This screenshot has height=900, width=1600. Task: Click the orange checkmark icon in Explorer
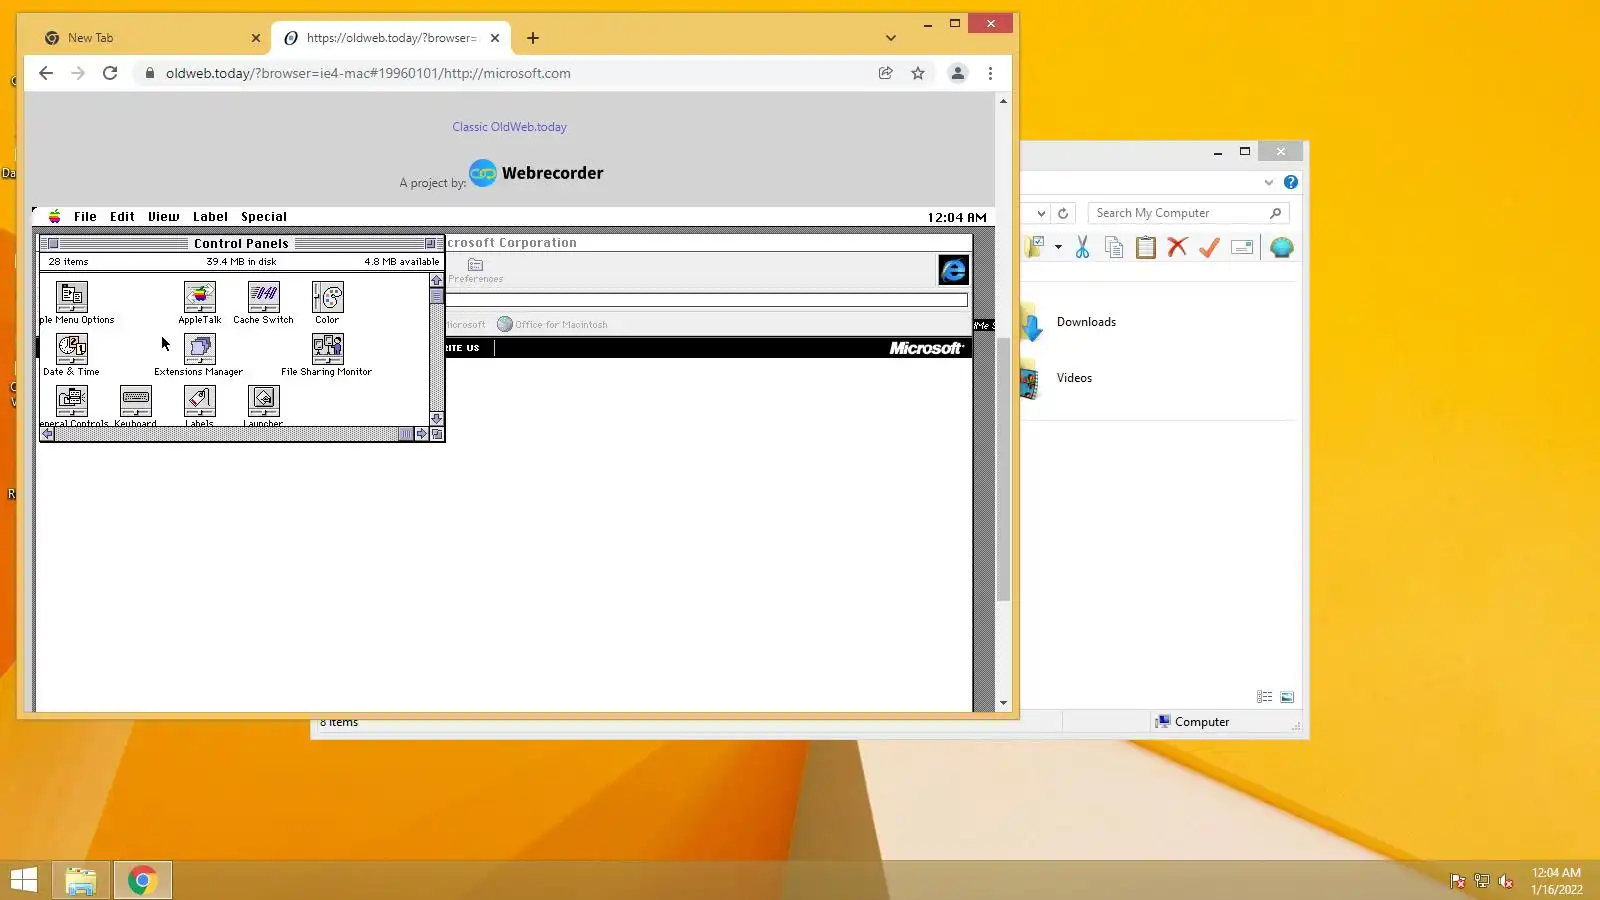(1209, 247)
